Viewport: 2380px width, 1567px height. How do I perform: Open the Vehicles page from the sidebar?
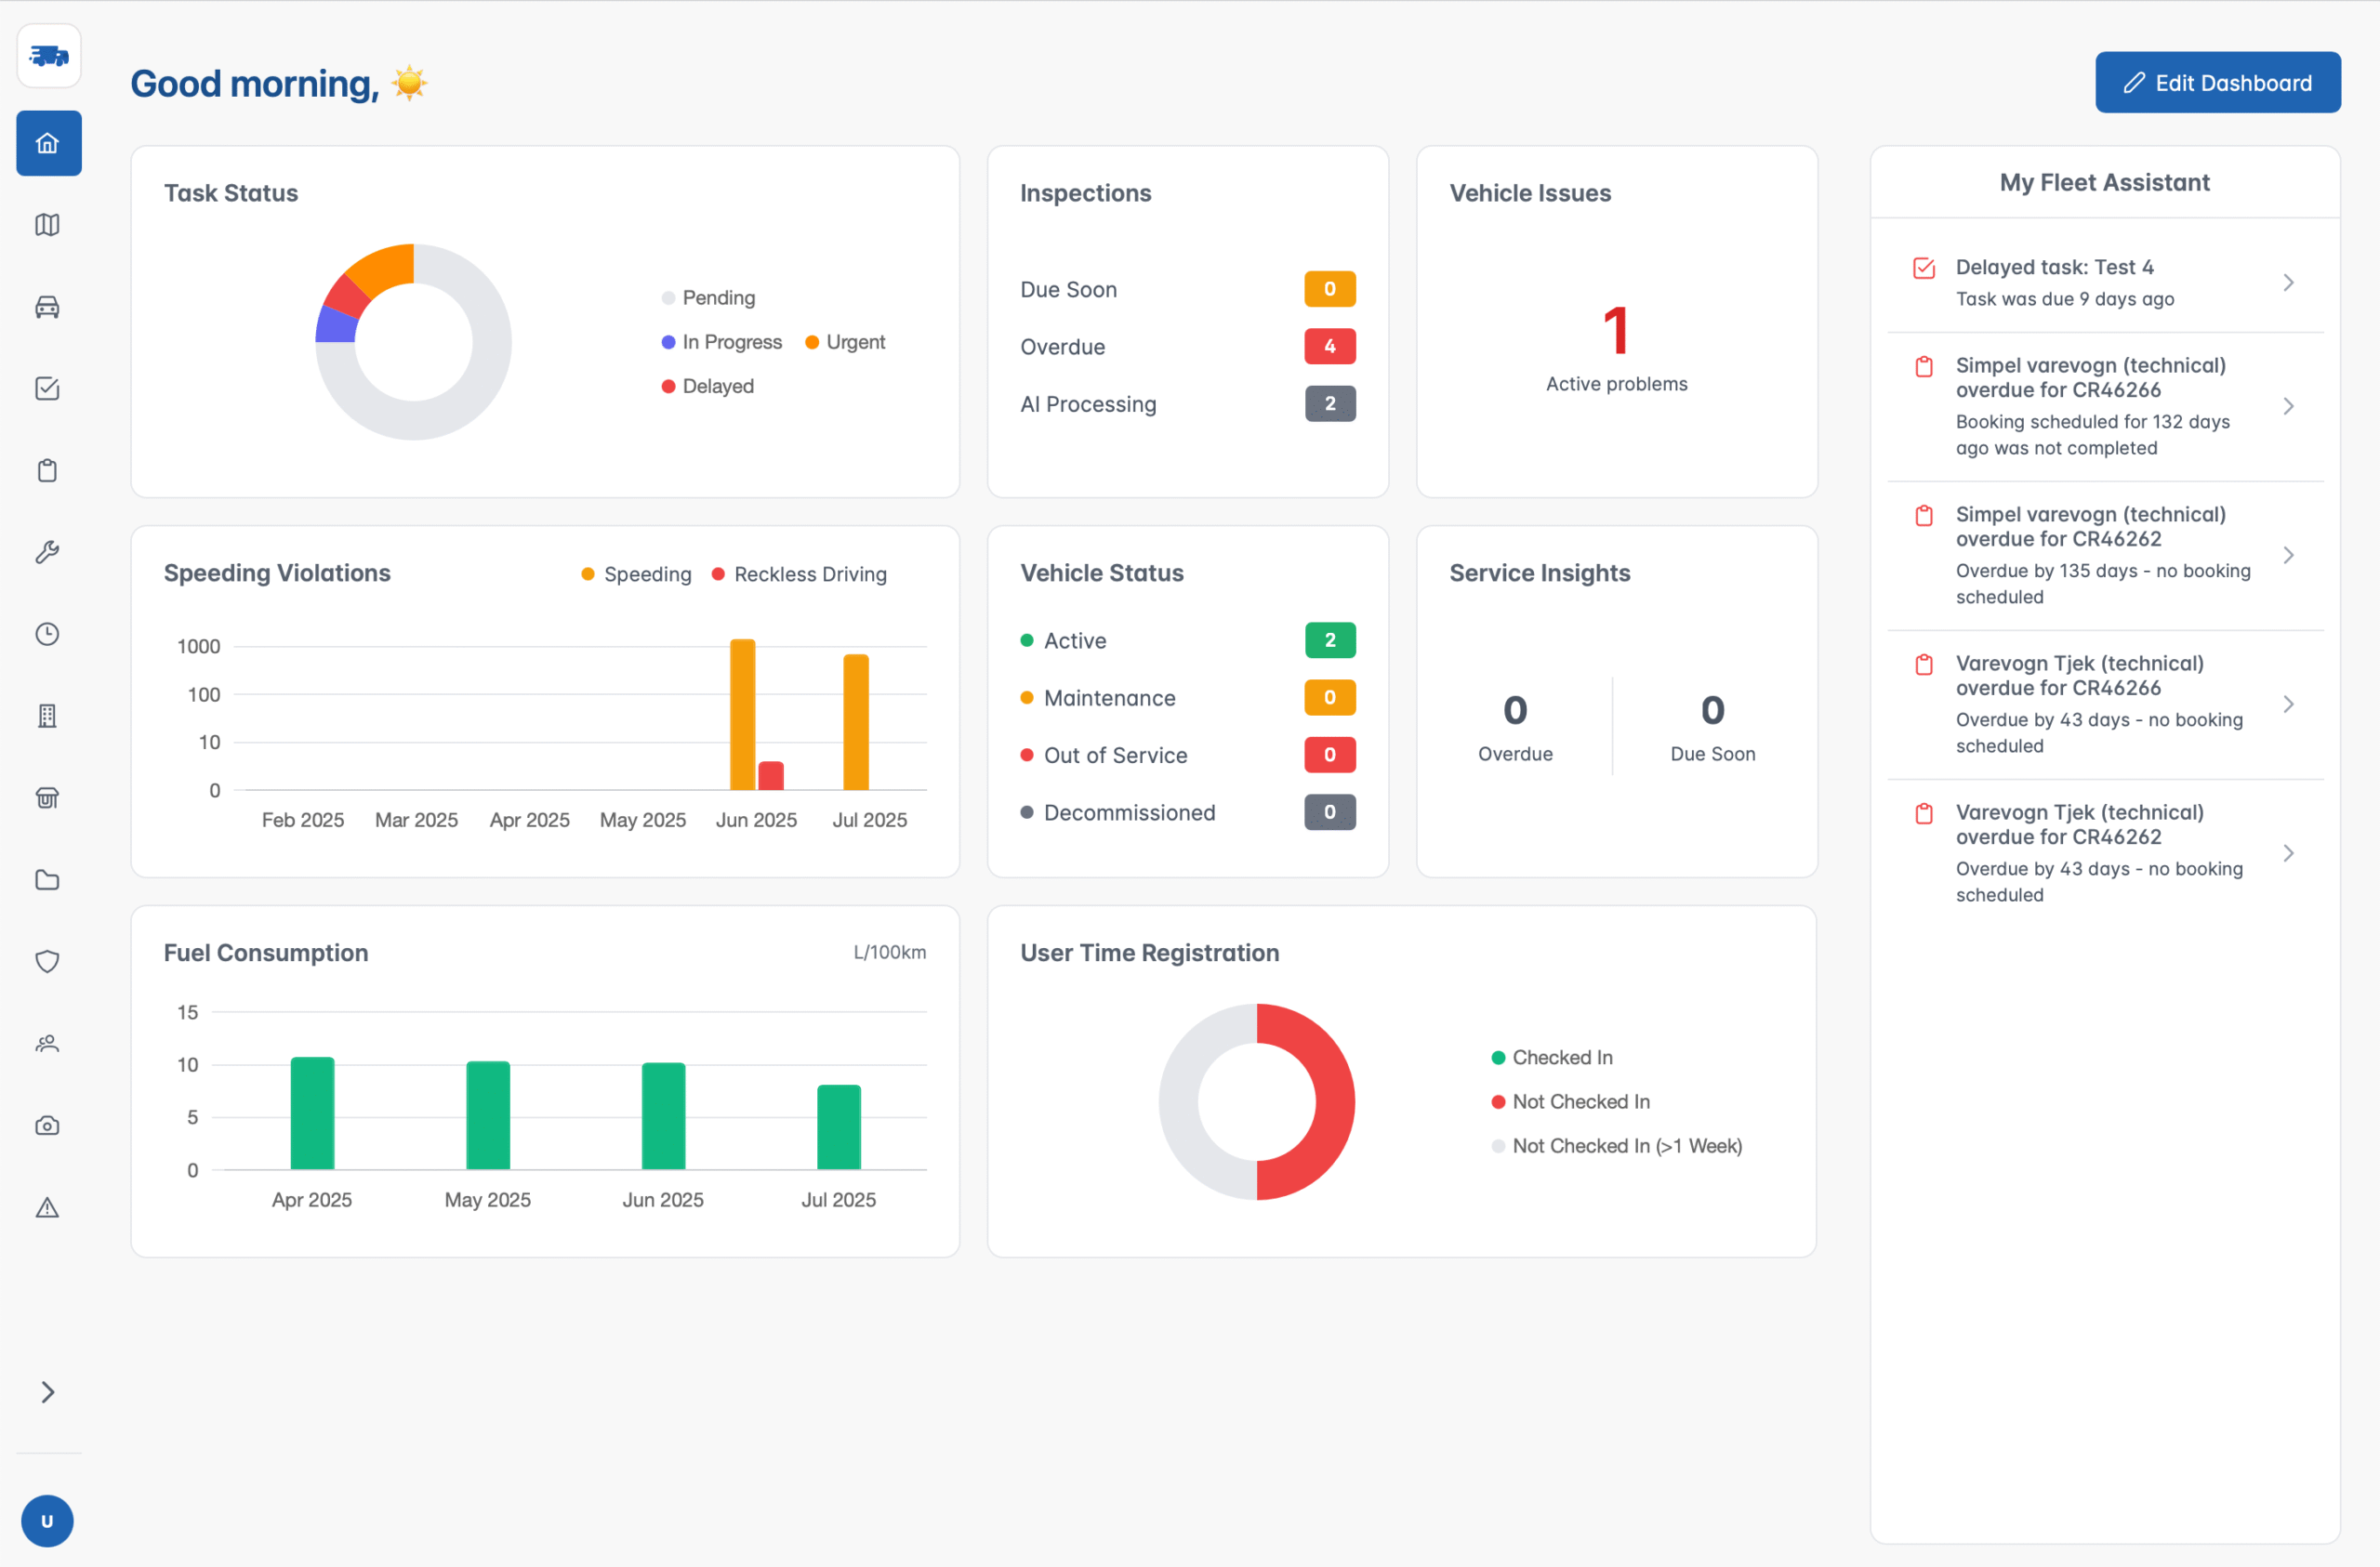(48, 307)
